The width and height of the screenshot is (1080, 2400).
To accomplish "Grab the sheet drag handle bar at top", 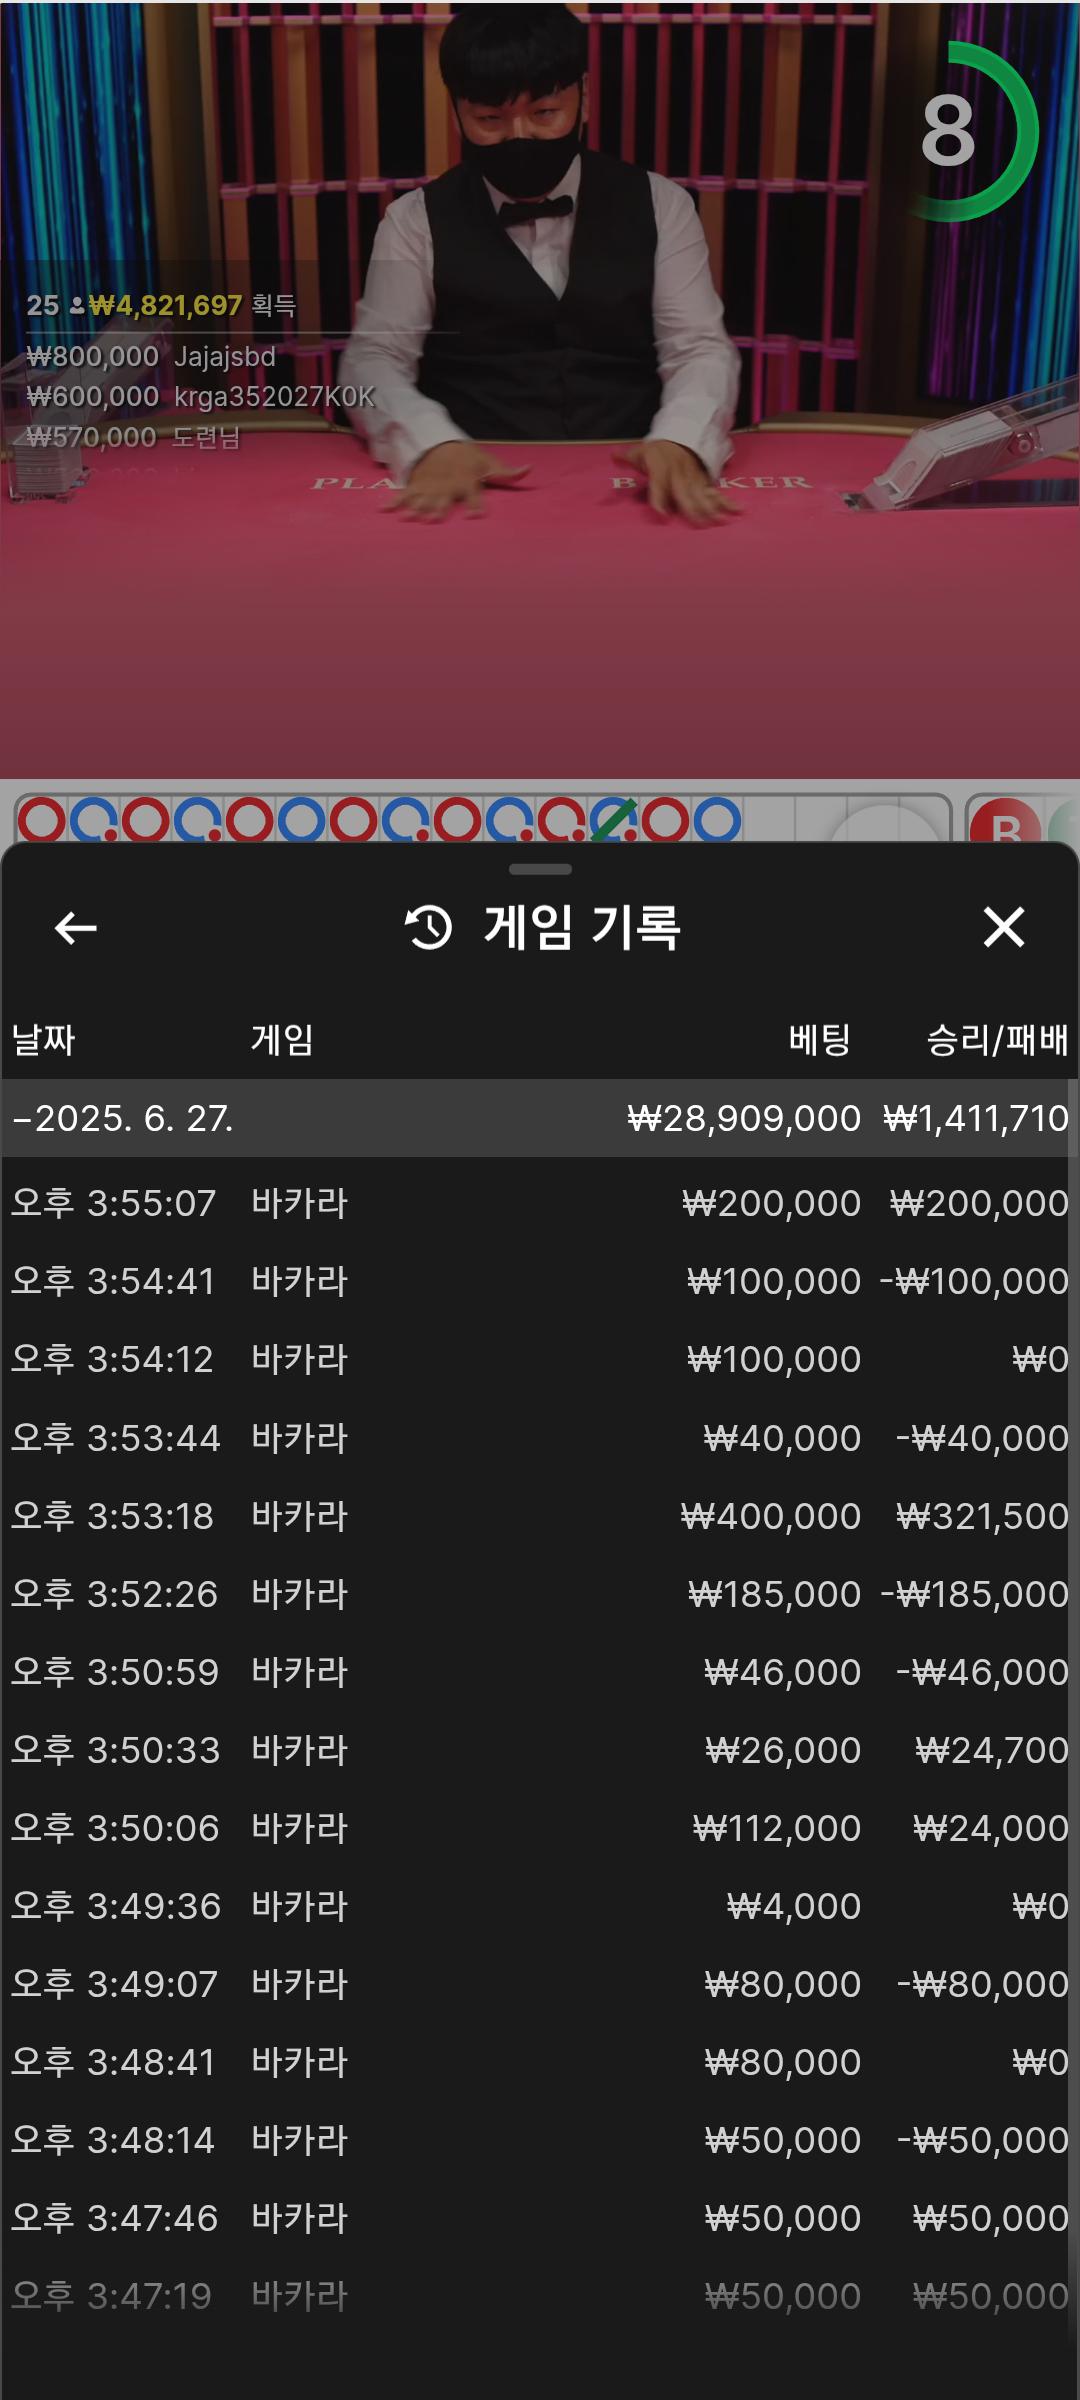I will point(540,869).
